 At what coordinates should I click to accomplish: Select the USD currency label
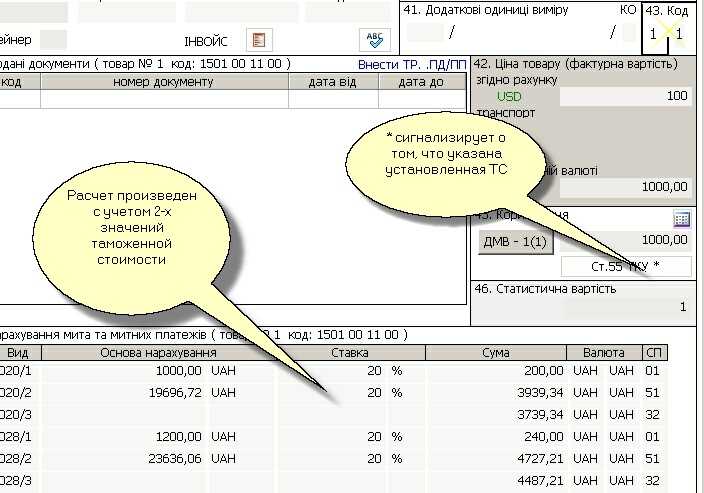tap(509, 96)
